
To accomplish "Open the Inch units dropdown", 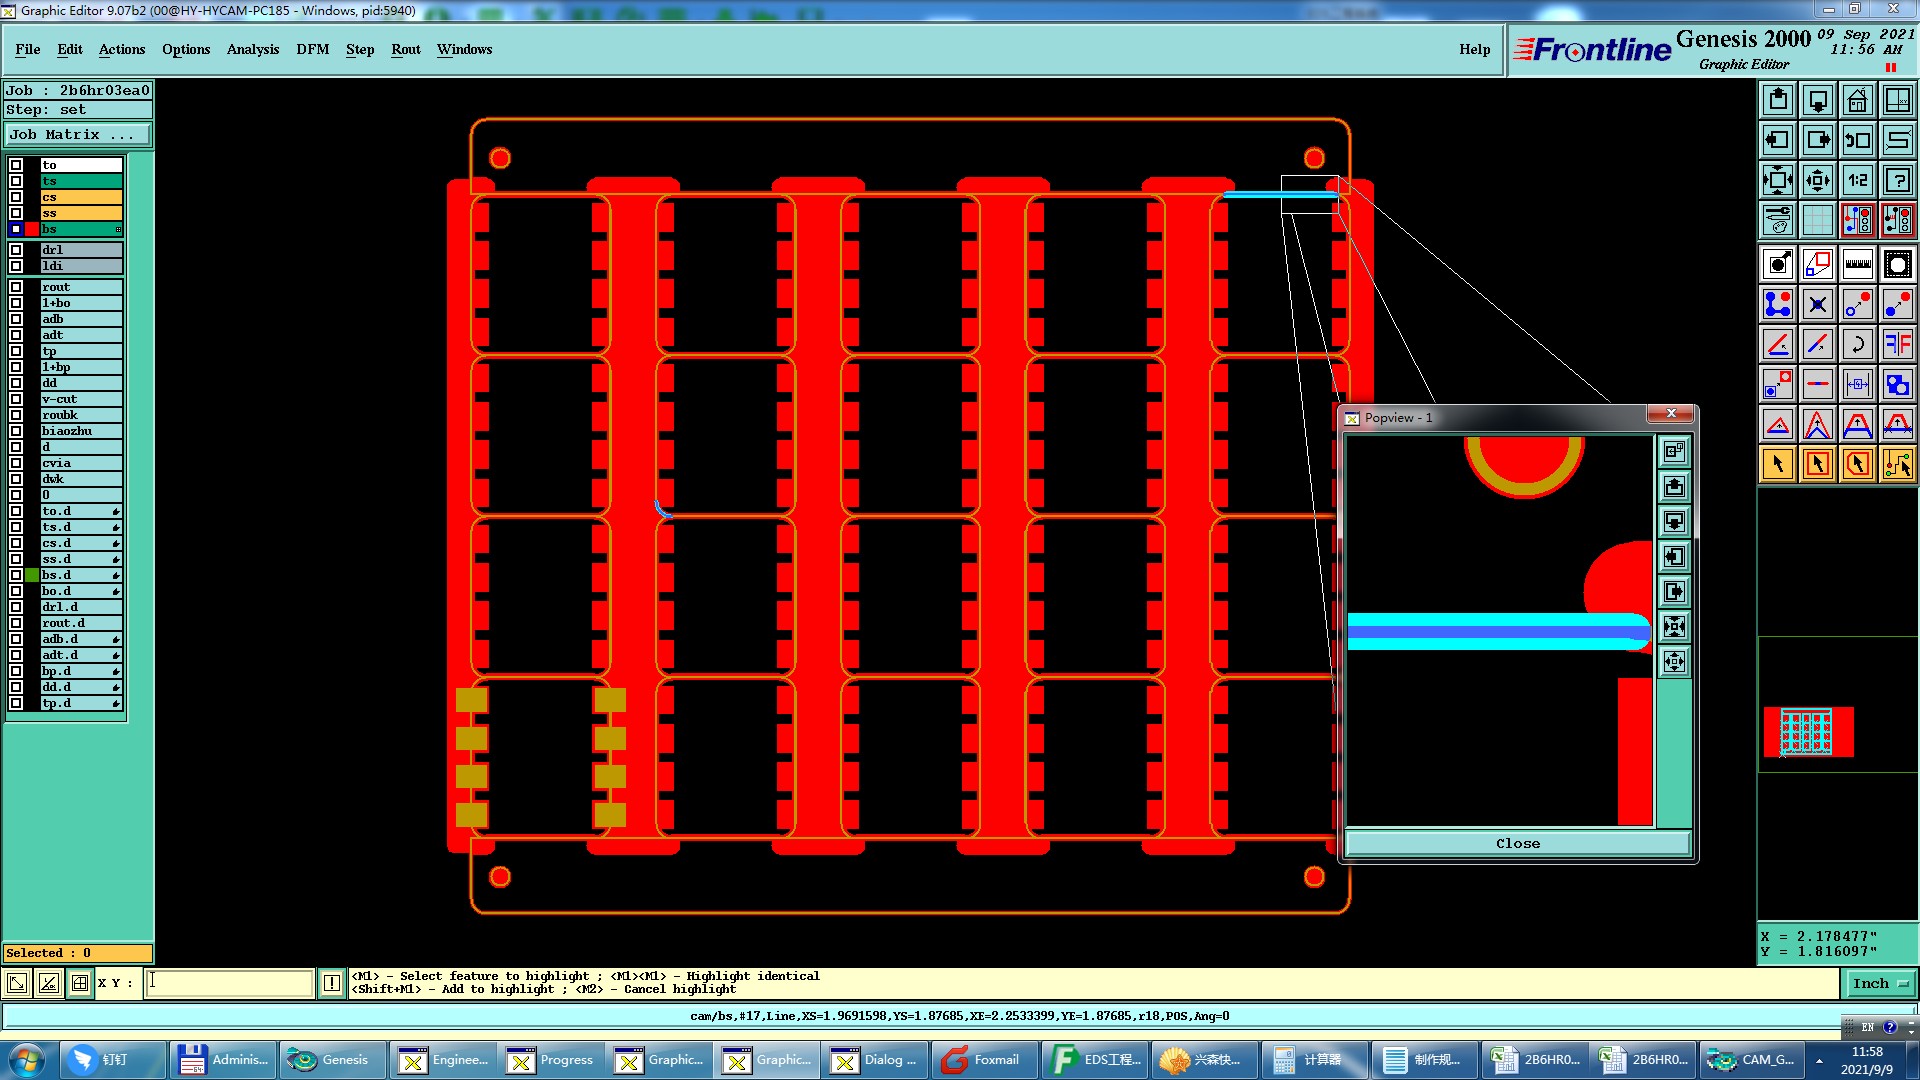I will pos(1880,984).
